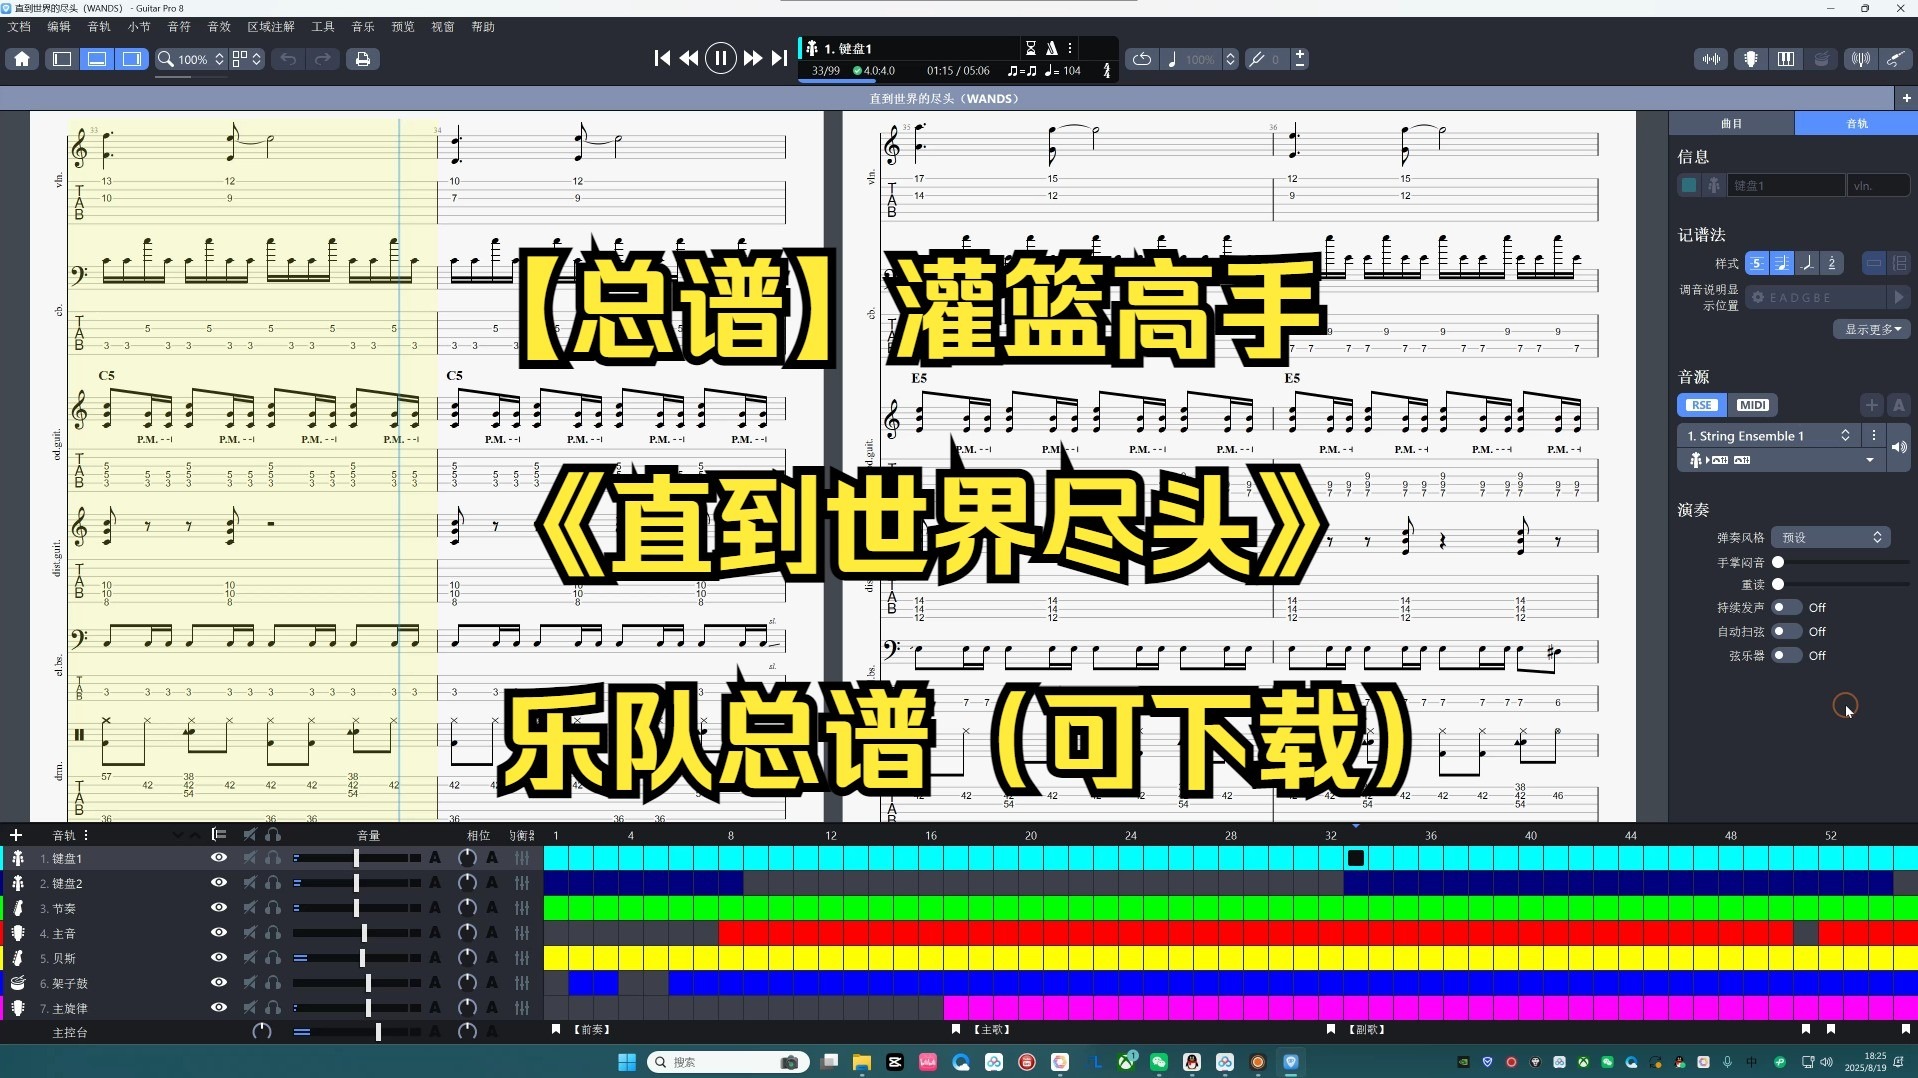Mute the 架子鼓 track
The image size is (1918, 1078).
(250, 983)
